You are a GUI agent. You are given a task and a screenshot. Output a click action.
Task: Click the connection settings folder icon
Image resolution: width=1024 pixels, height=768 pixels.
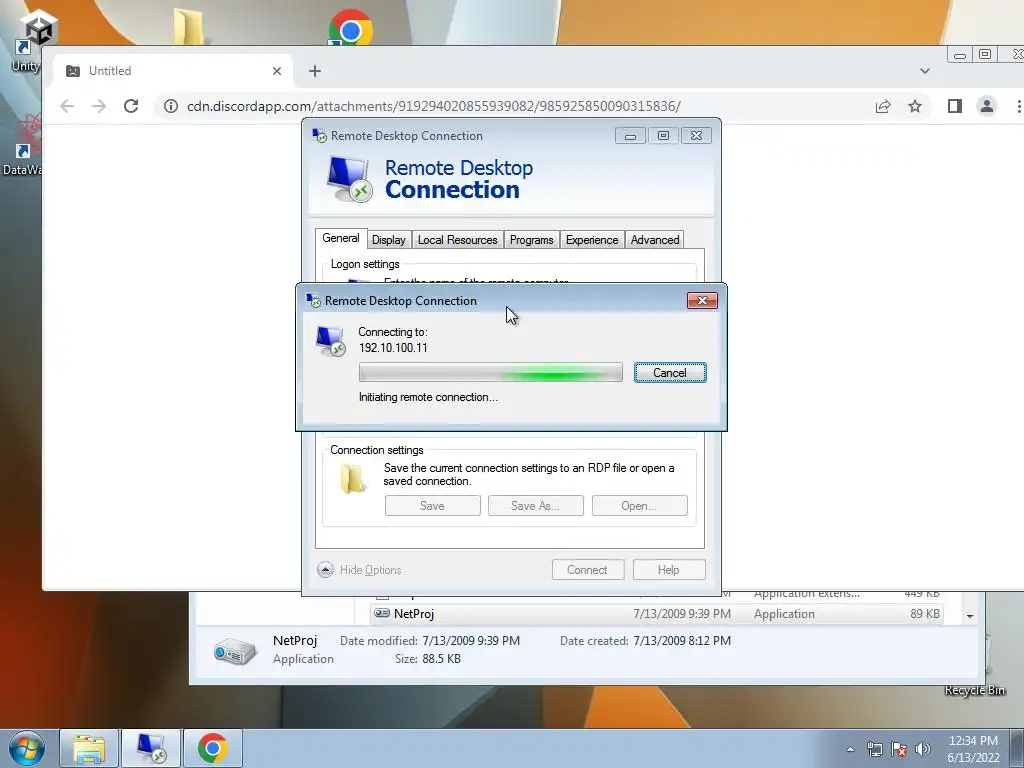353,479
